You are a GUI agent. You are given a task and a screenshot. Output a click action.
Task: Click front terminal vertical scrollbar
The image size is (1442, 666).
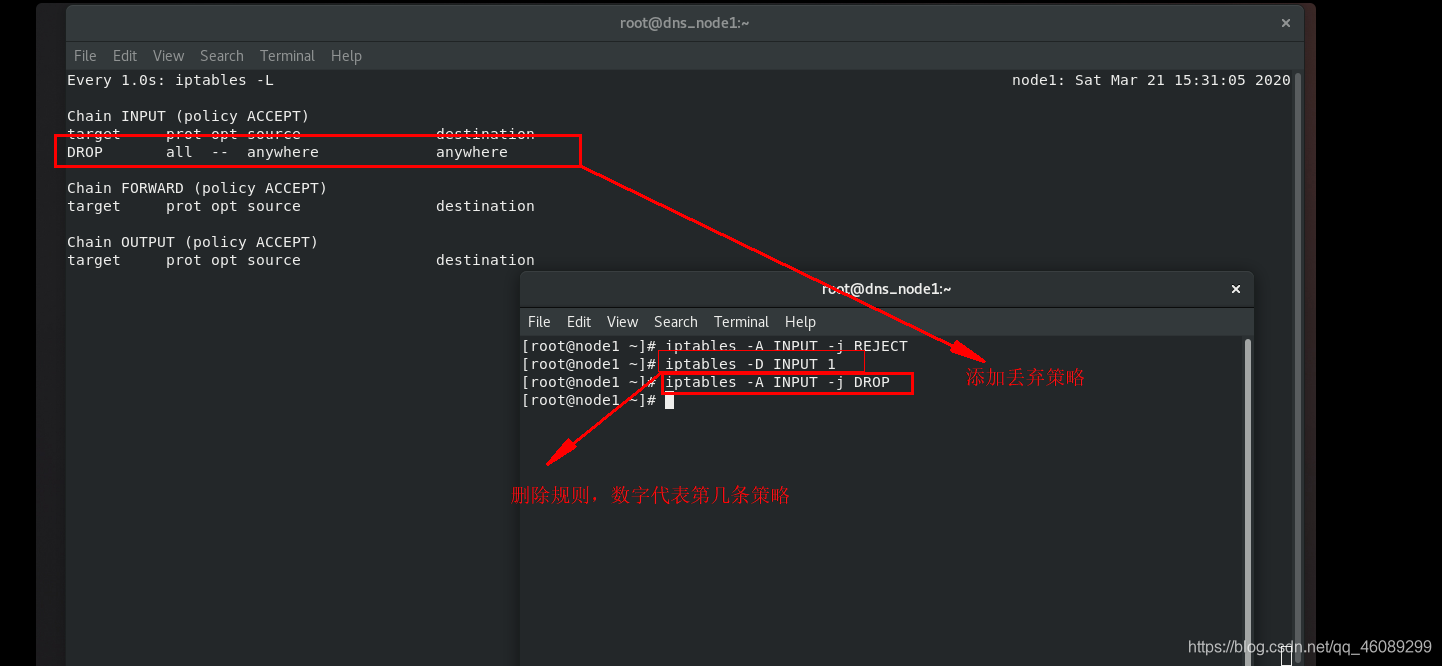click(1248, 500)
